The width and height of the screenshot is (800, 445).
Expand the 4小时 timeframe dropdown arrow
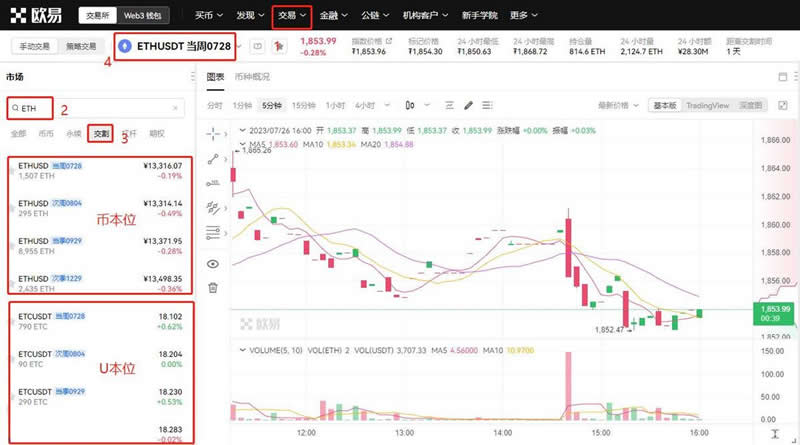(x=384, y=105)
